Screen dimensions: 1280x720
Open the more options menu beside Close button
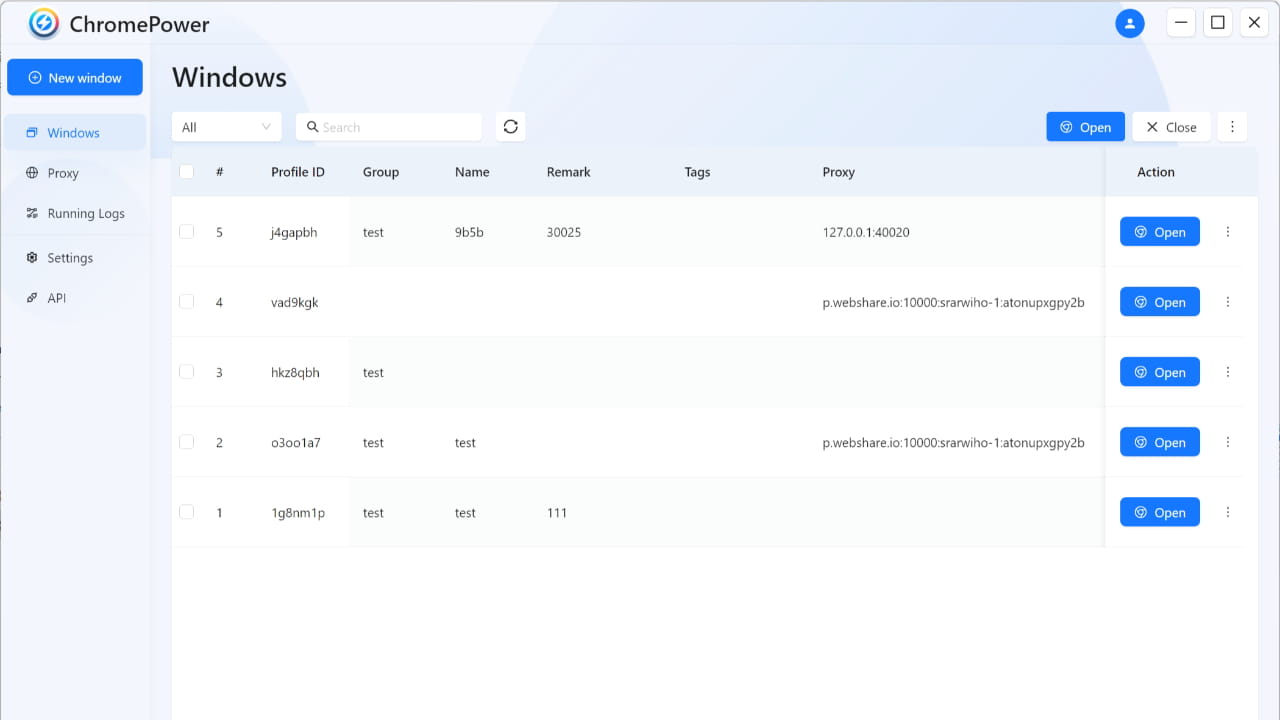point(1232,126)
